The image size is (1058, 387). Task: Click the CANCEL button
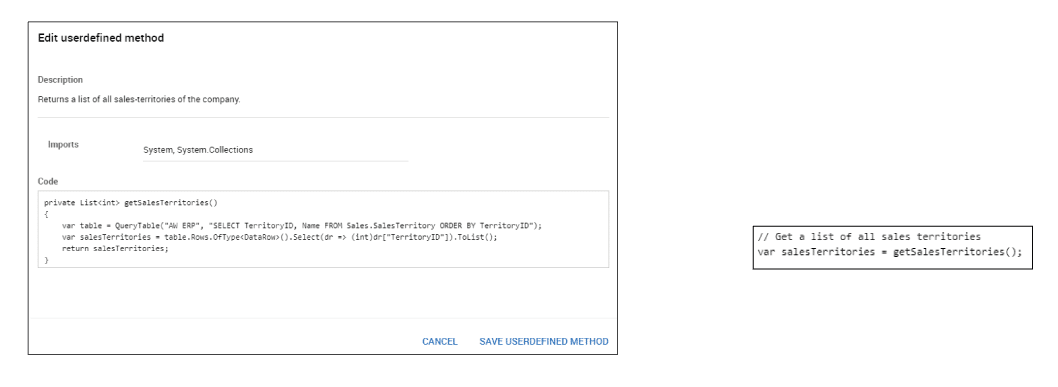click(x=439, y=342)
